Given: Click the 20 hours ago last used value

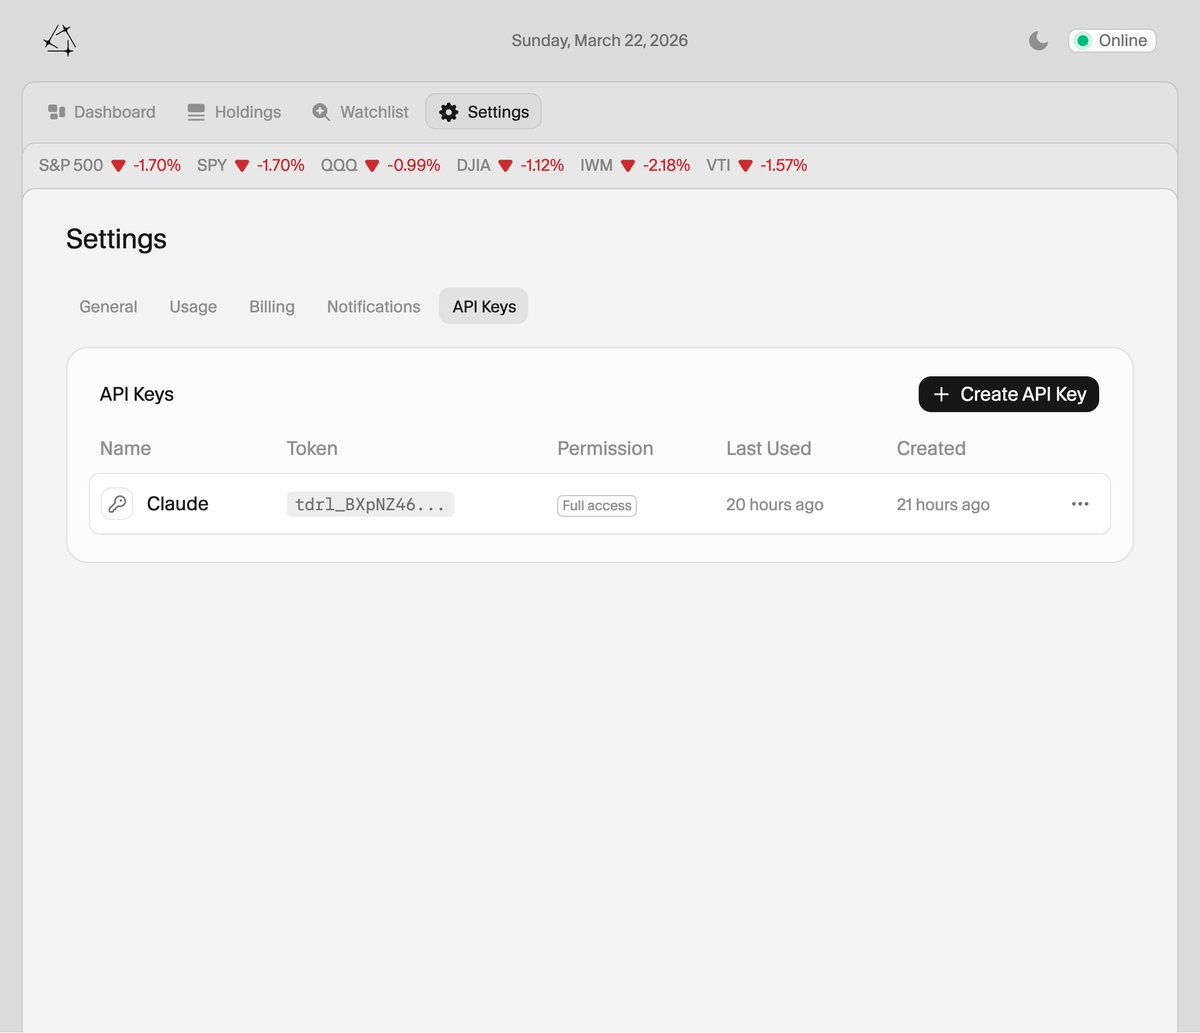Looking at the screenshot, I should (775, 505).
